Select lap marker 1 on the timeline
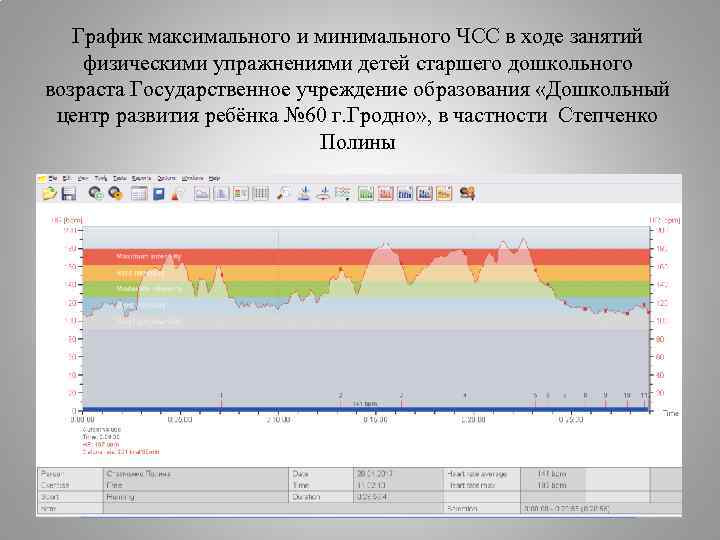This screenshot has width=720, height=540. pyautogui.click(x=221, y=396)
